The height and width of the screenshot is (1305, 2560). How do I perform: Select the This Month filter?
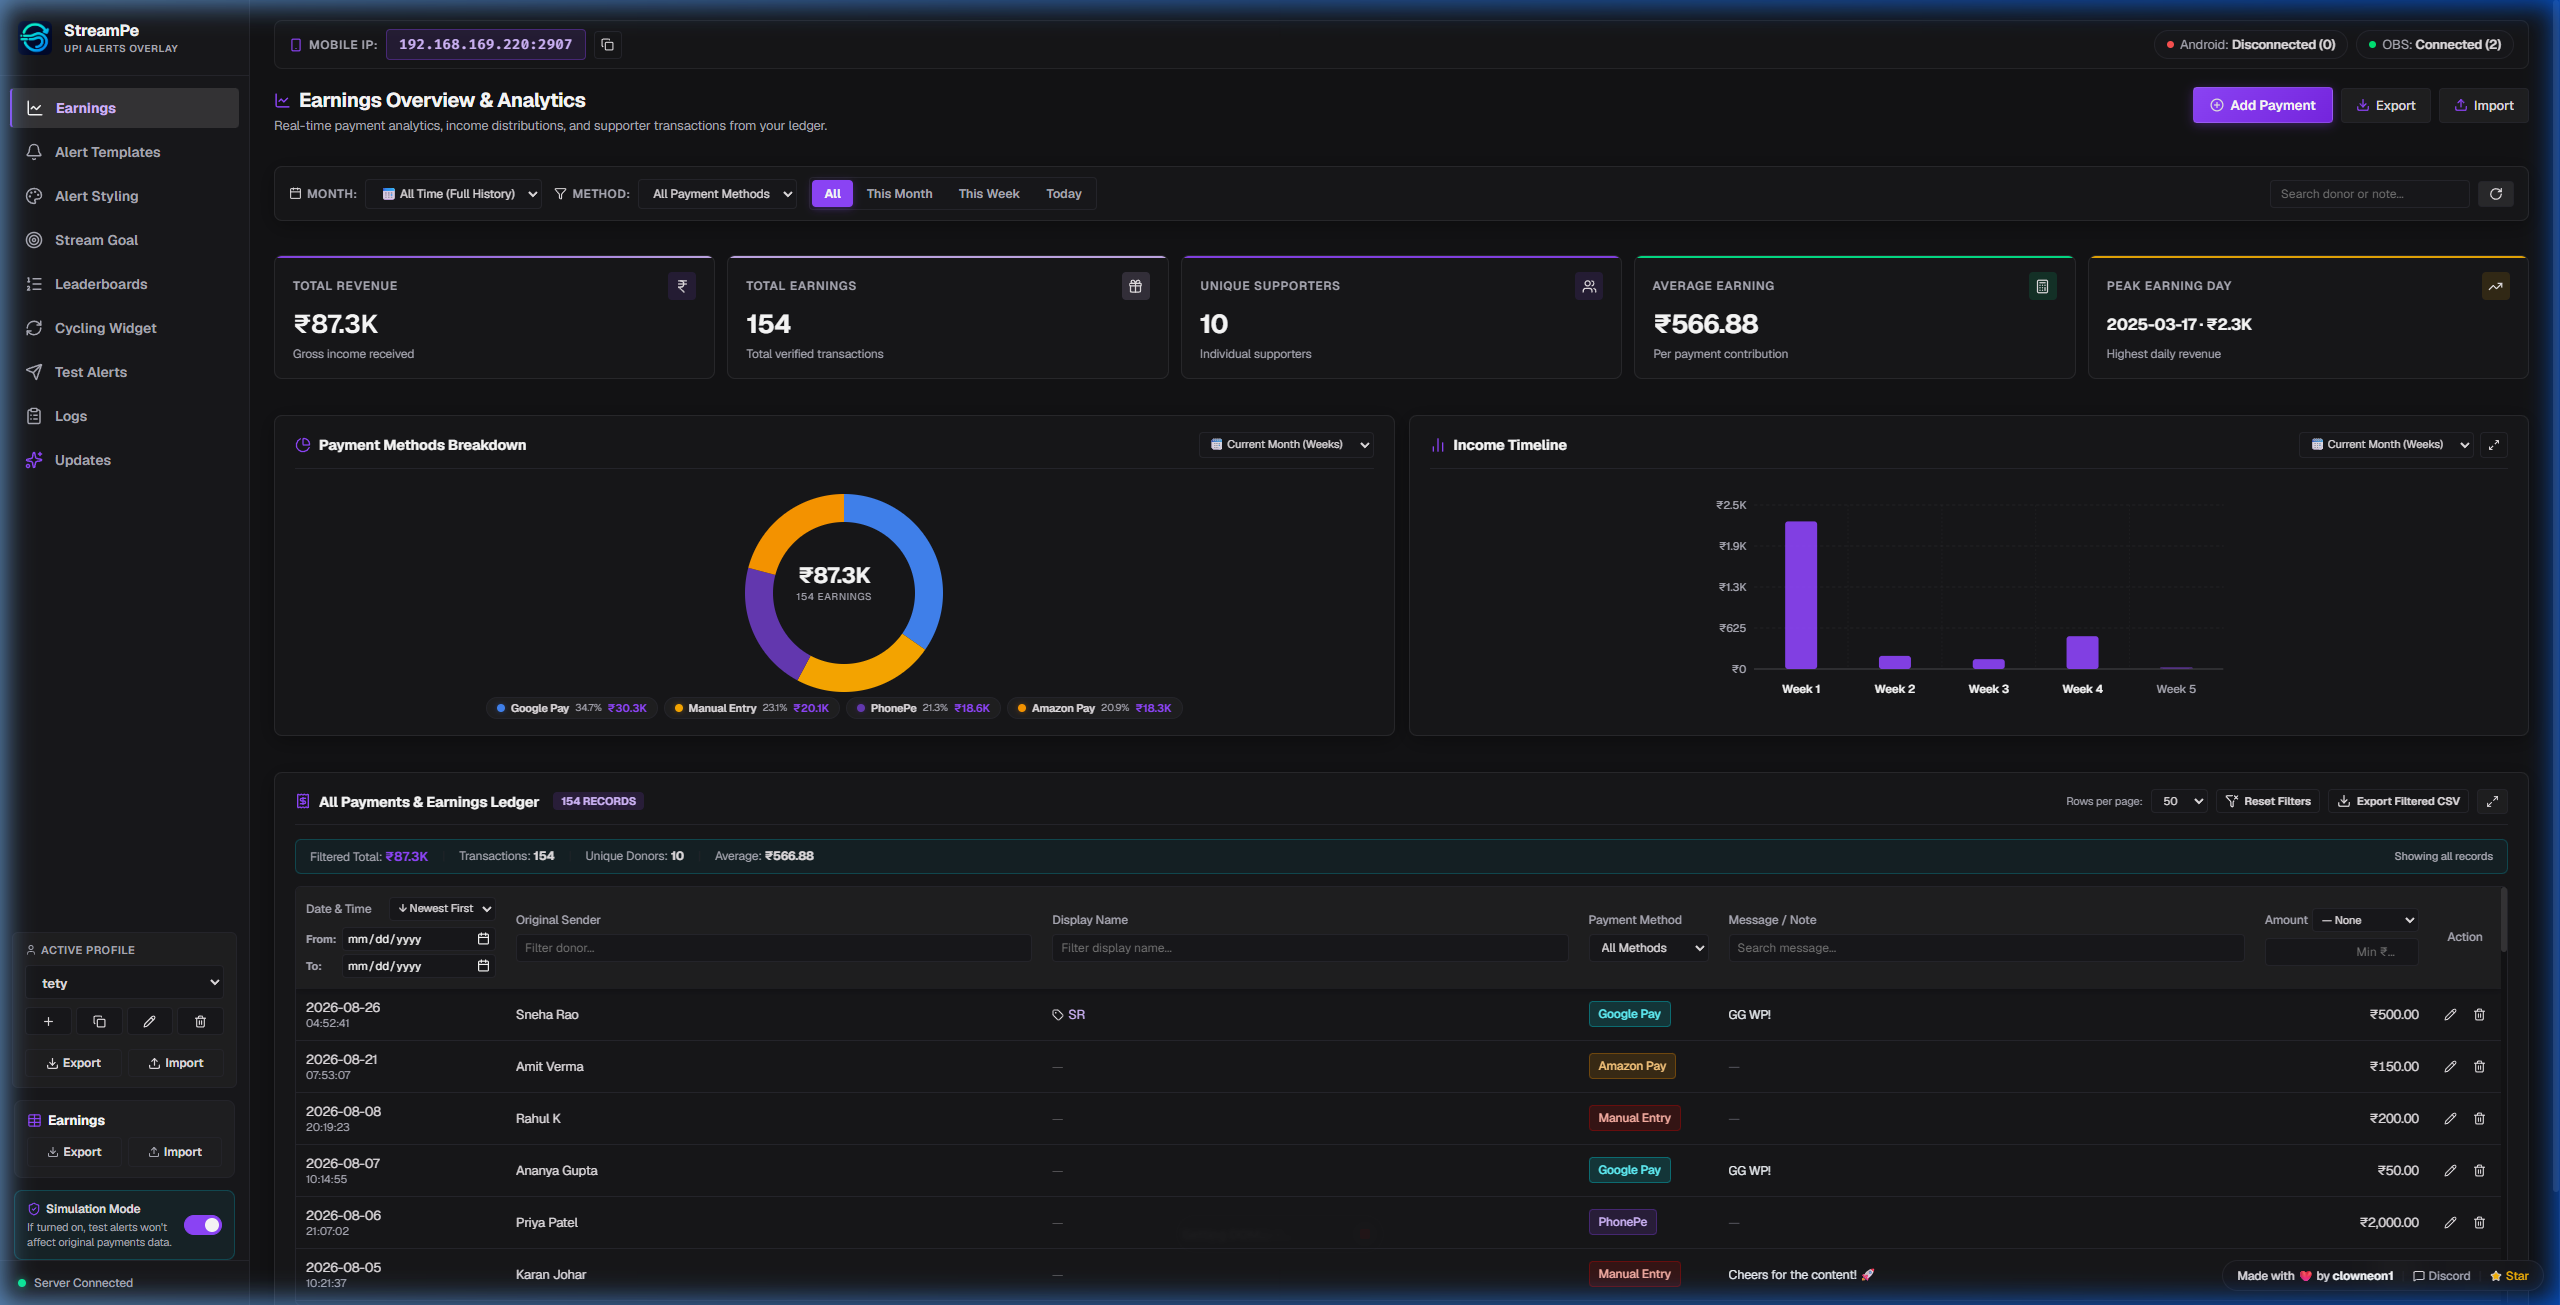coord(899,194)
